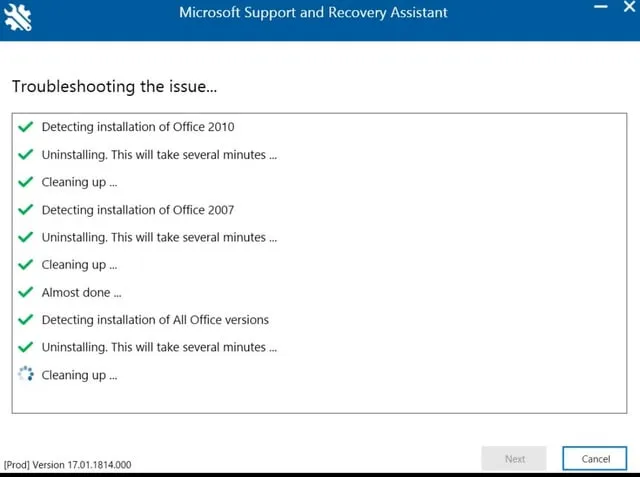Viewport: 640px width, 477px height.
Task: Click the in-progress "Cleaning up ..." text beside spinner
Action: (x=79, y=375)
